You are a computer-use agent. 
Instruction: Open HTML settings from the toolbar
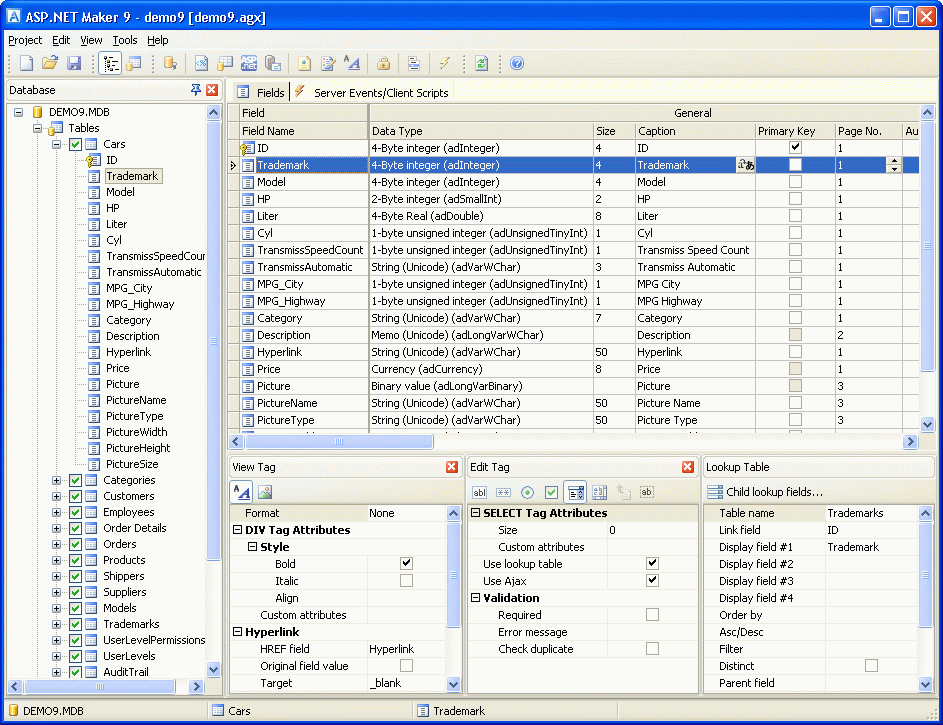pos(201,63)
